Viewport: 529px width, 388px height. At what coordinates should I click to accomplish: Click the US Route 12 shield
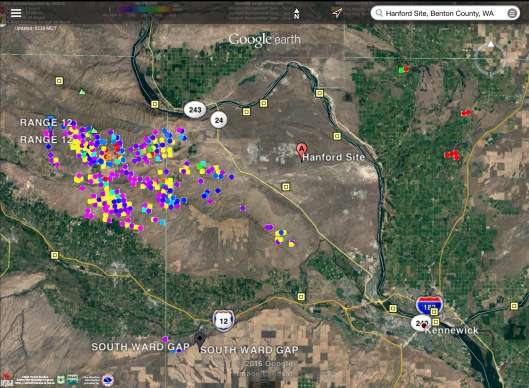point(224,321)
